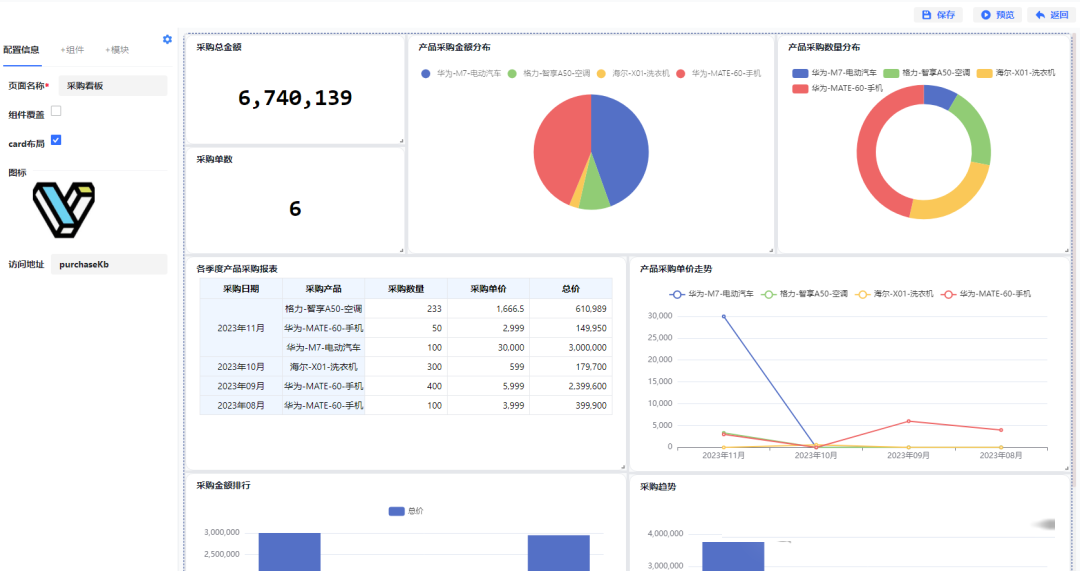The image size is (1080, 571).
Task: Click the resize handle of 采购总金额 card
Action: (401, 141)
